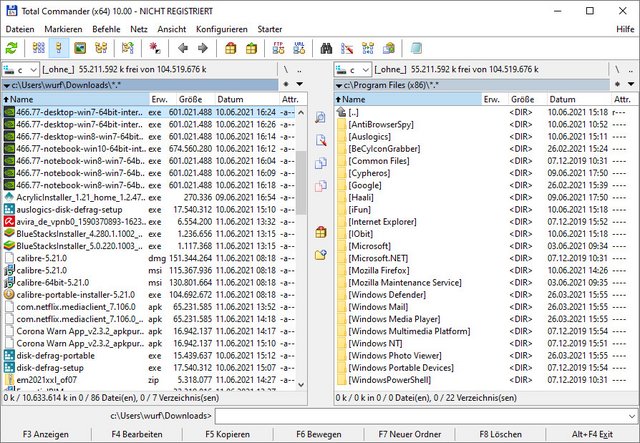Open the Dateien menu
Viewport: 640px width, 443px height.
pyautogui.click(x=20, y=29)
